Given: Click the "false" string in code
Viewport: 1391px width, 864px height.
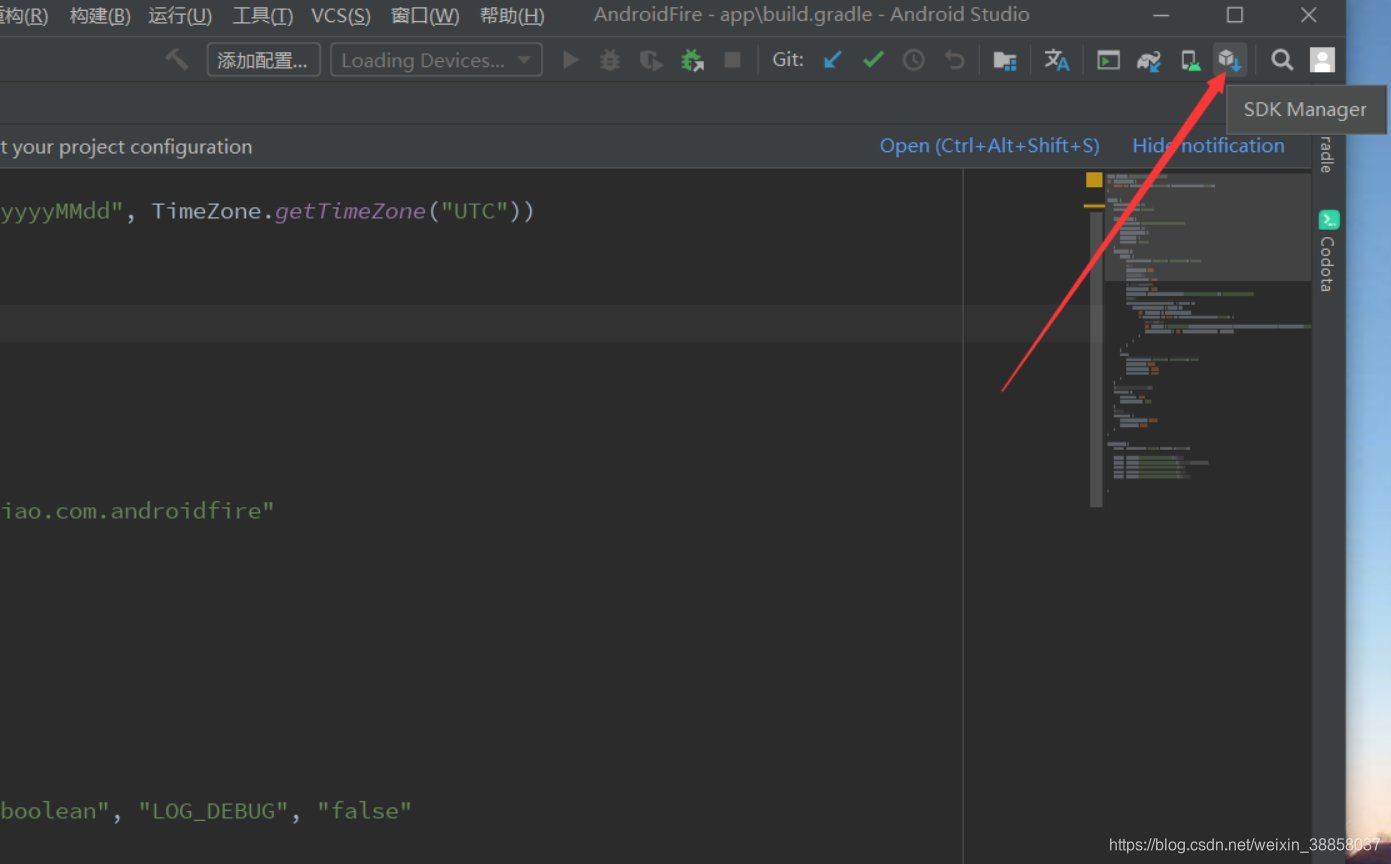Looking at the screenshot, I should 364,811.
